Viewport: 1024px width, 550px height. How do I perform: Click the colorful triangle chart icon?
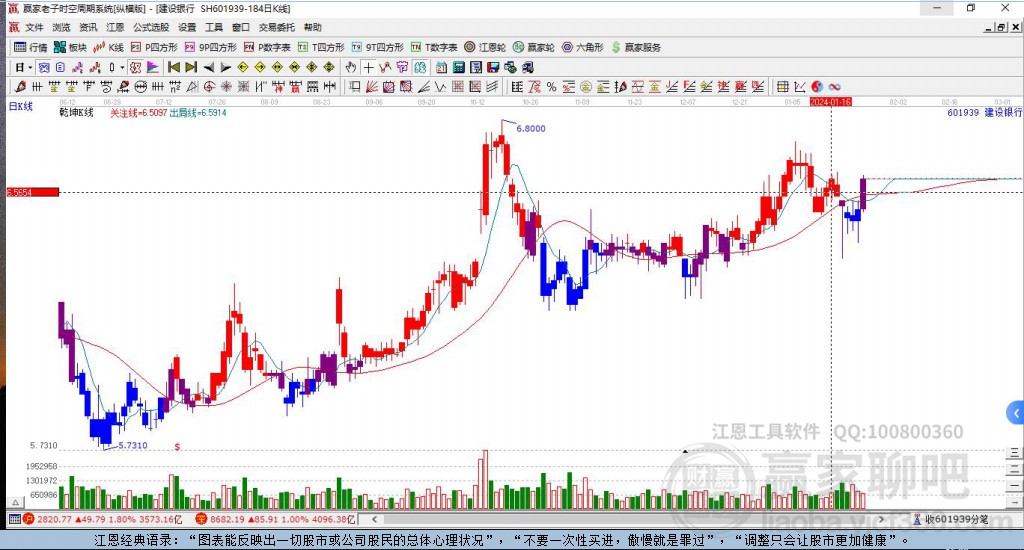[x=152, y=67]
